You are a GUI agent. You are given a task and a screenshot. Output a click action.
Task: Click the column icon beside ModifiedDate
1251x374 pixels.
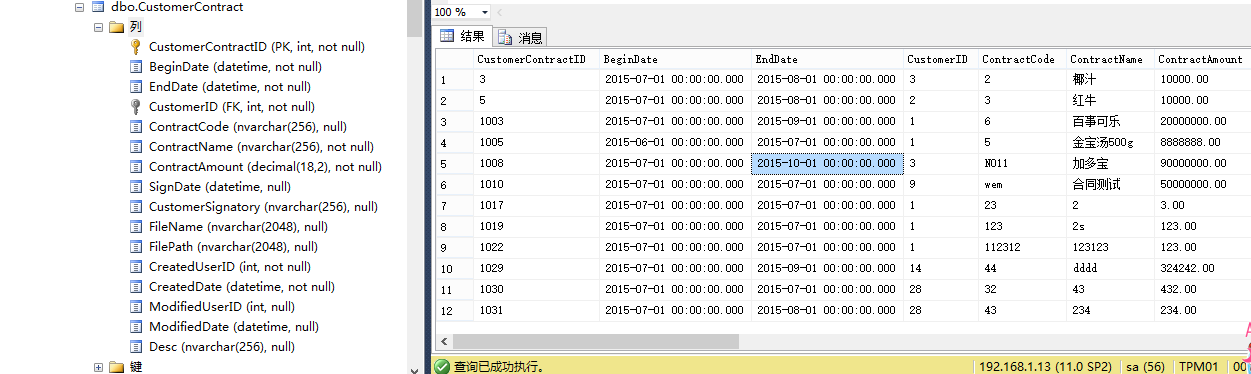(x=136, y=327)
